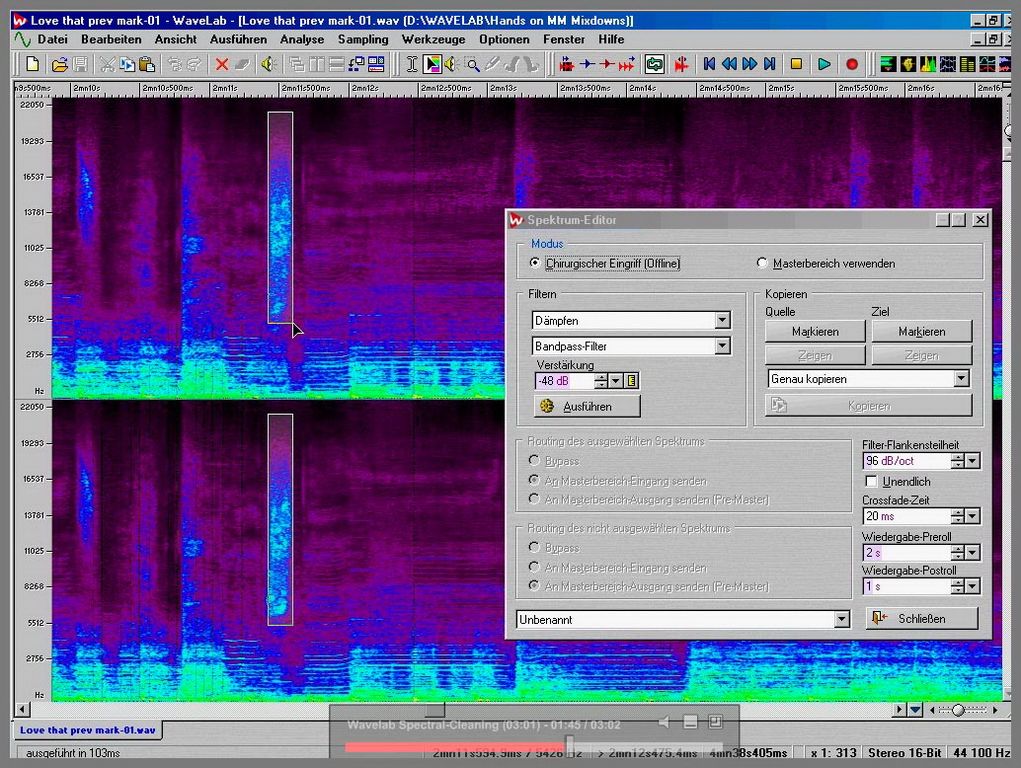Click the open folder toolbar icon
The width and height of the screenshot is (1021, 768).
(x=59, y=64)
